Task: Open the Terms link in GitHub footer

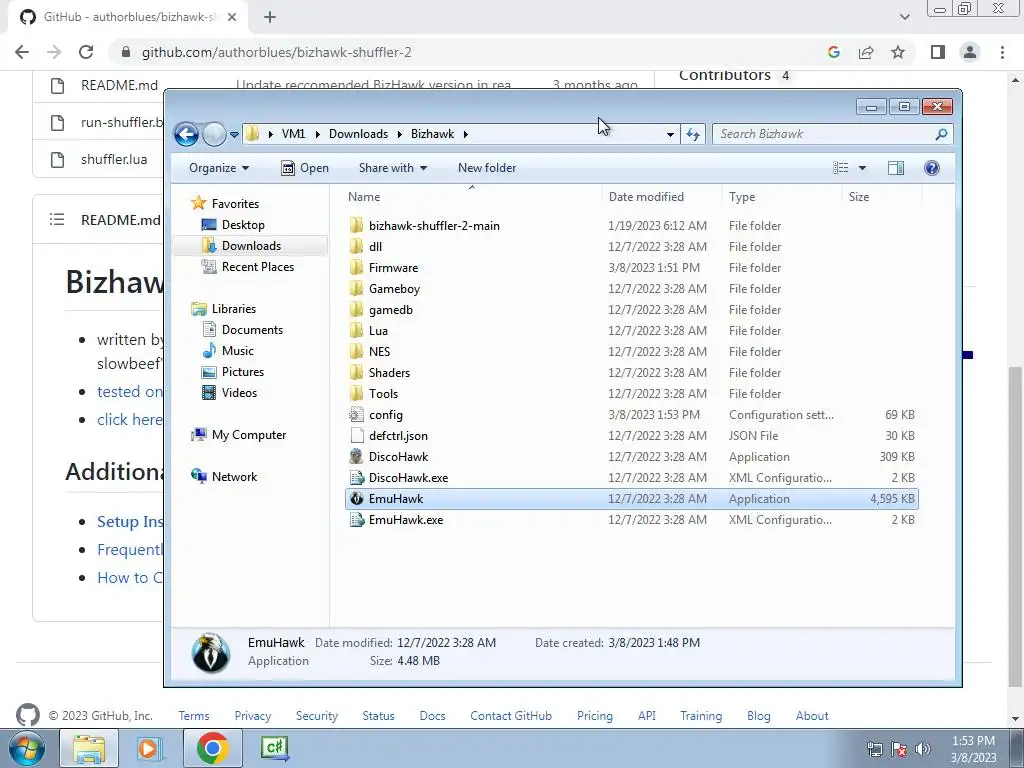Action: click(x=194, y=716)
